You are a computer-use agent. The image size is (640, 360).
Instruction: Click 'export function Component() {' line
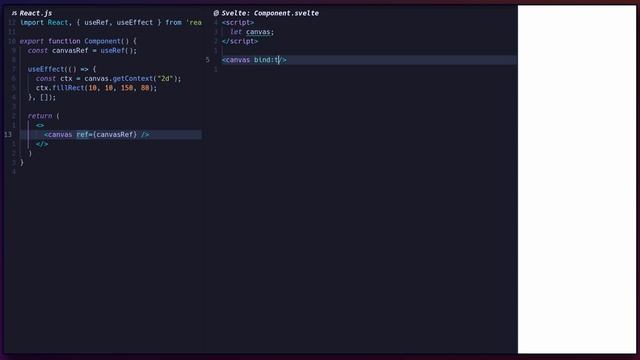(x=78, y=41)
